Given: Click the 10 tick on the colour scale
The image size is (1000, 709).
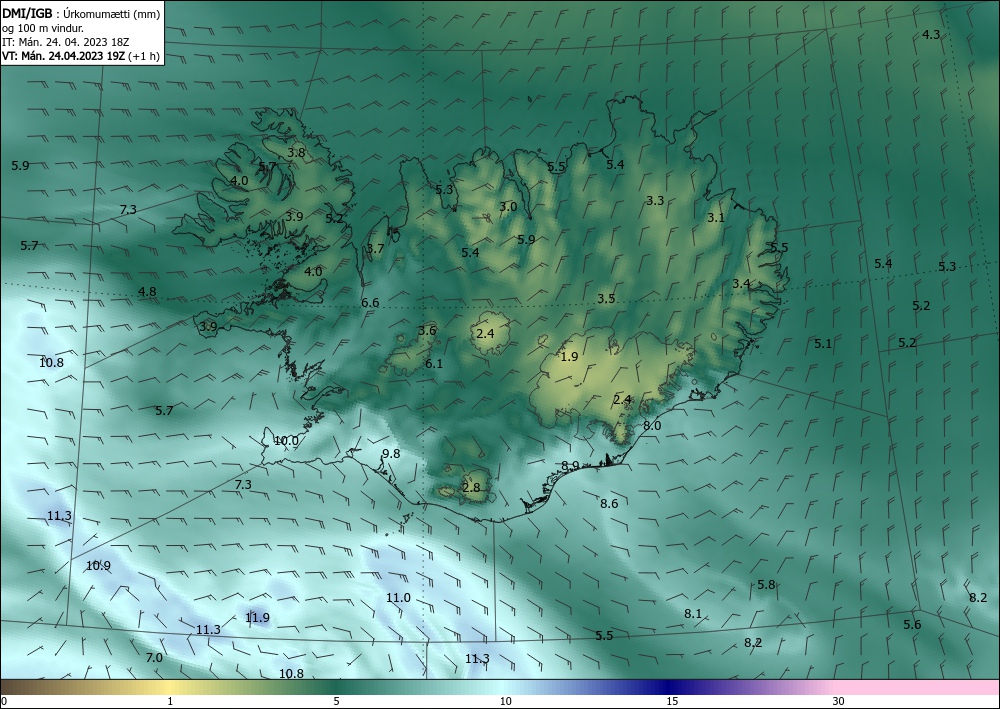Looking at the screenshot, I should click(505, 701).
